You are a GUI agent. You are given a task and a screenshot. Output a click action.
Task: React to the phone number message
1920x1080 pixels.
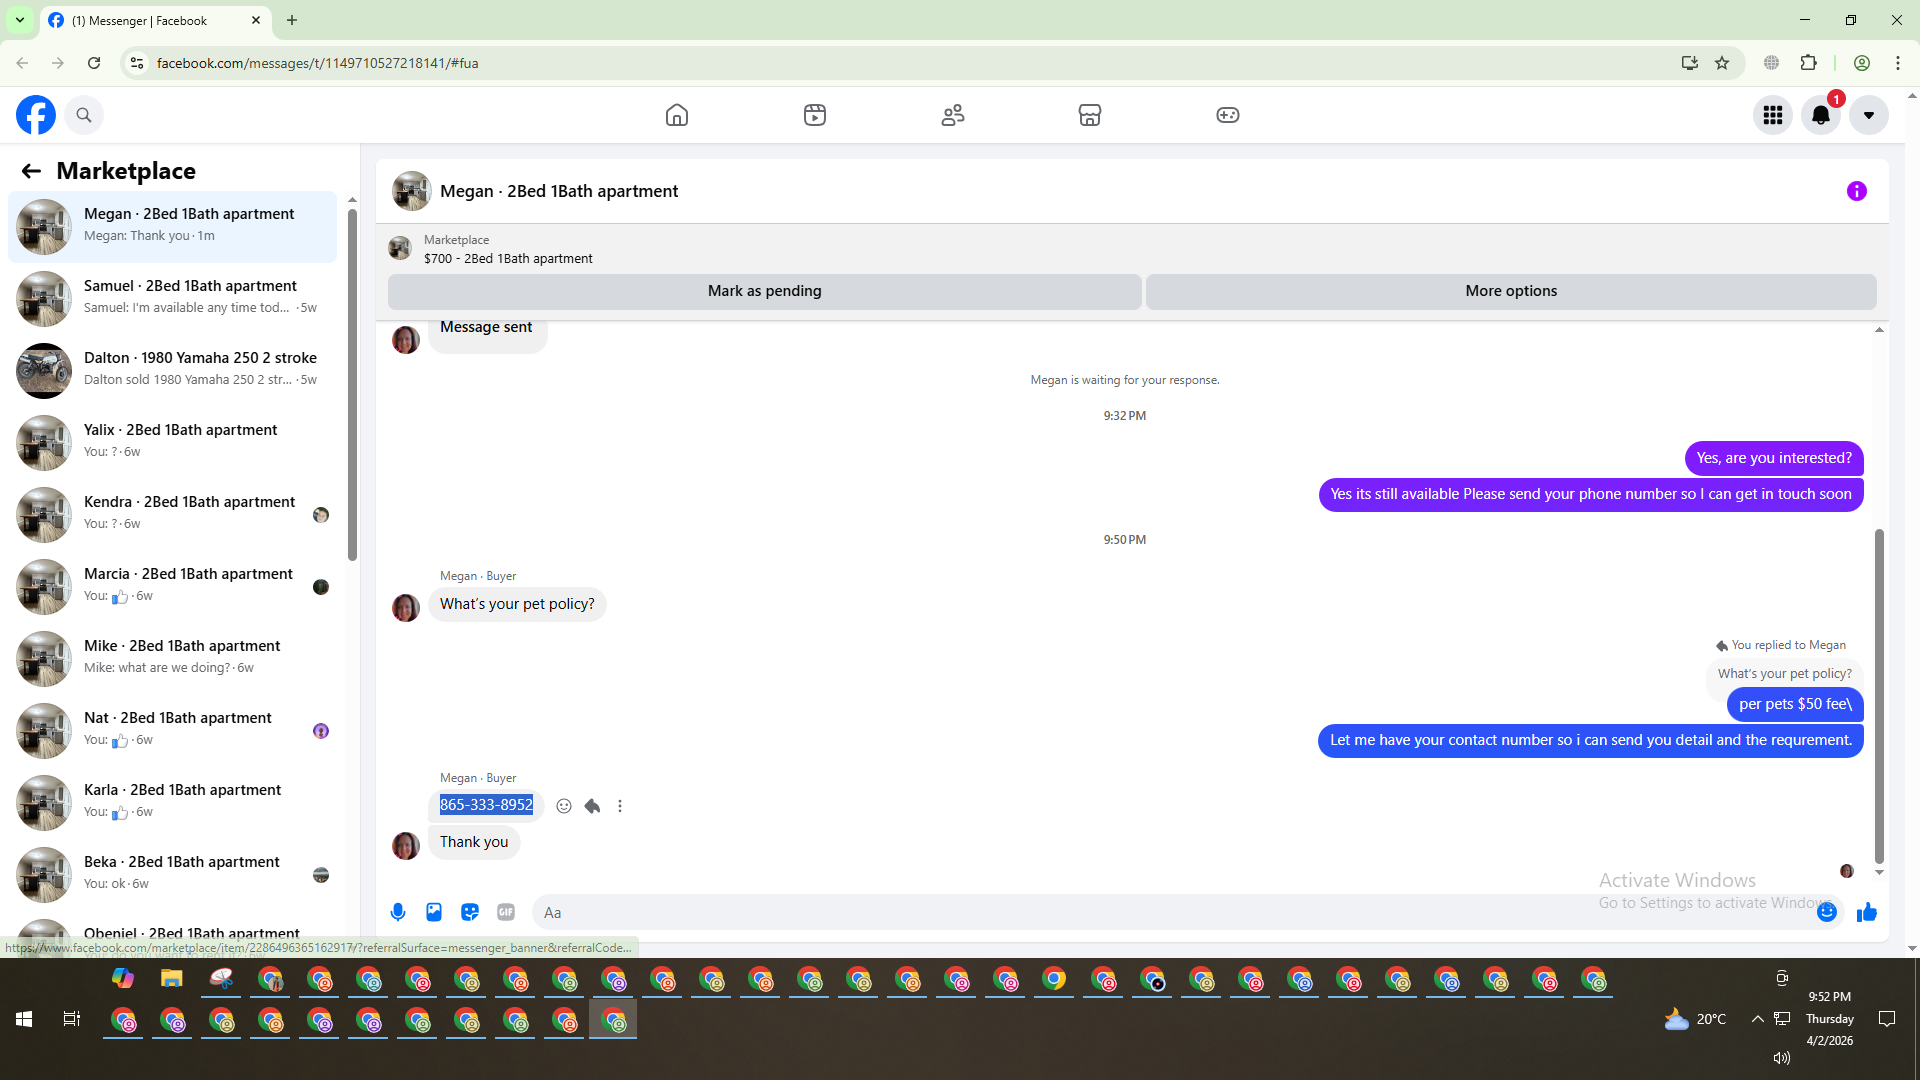pos(564,806)
